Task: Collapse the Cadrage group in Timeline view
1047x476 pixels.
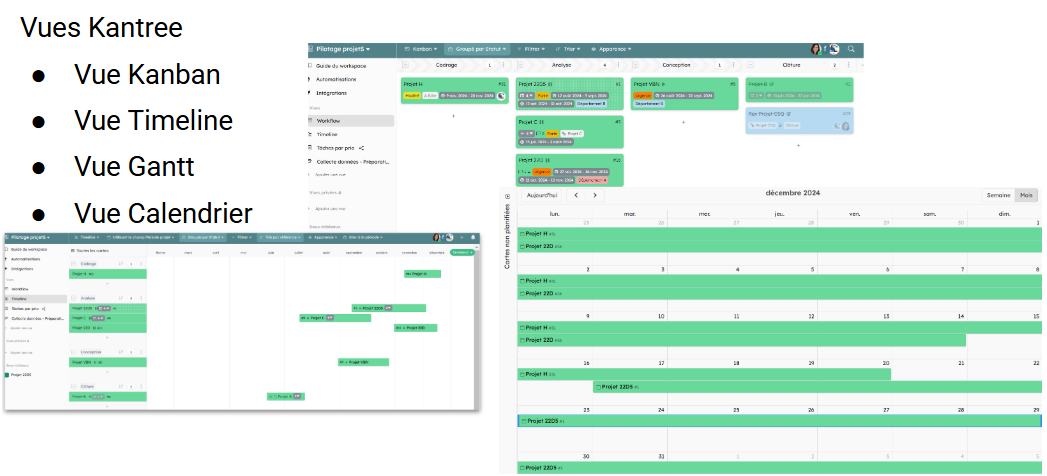Action: pyautogui.click(x=74, y=264)
